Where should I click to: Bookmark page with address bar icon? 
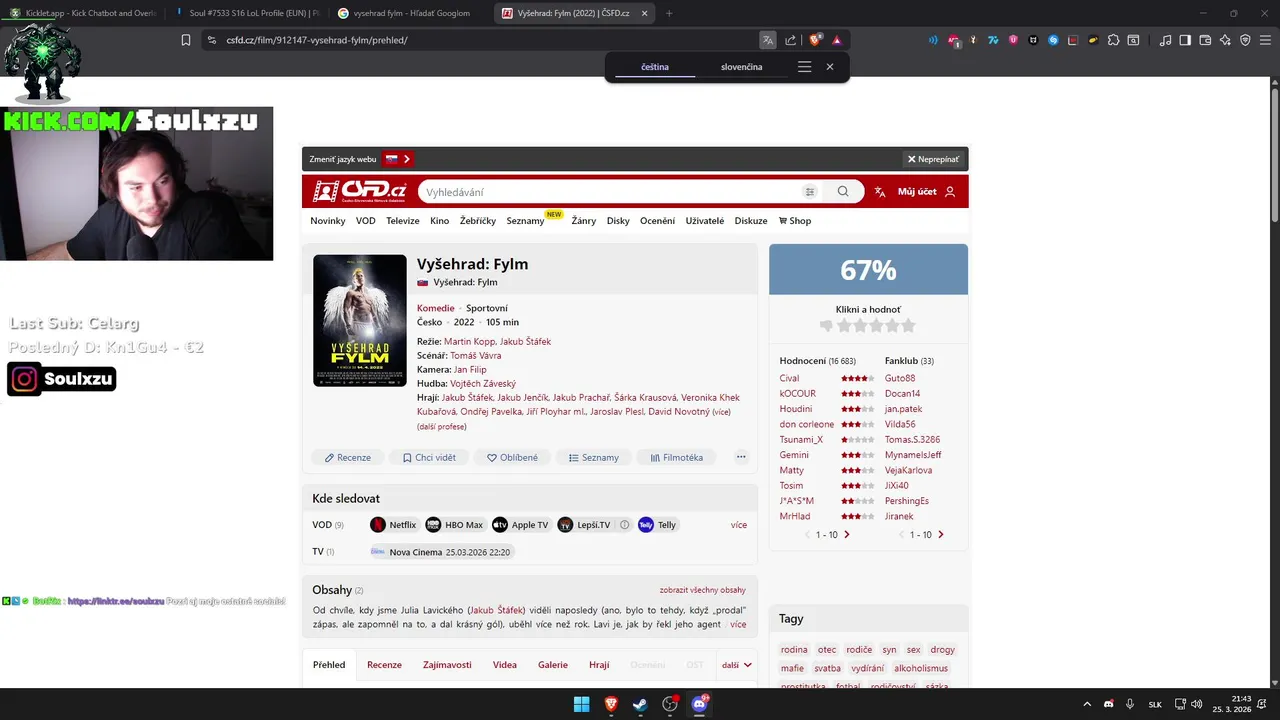(x=185, y=40)
